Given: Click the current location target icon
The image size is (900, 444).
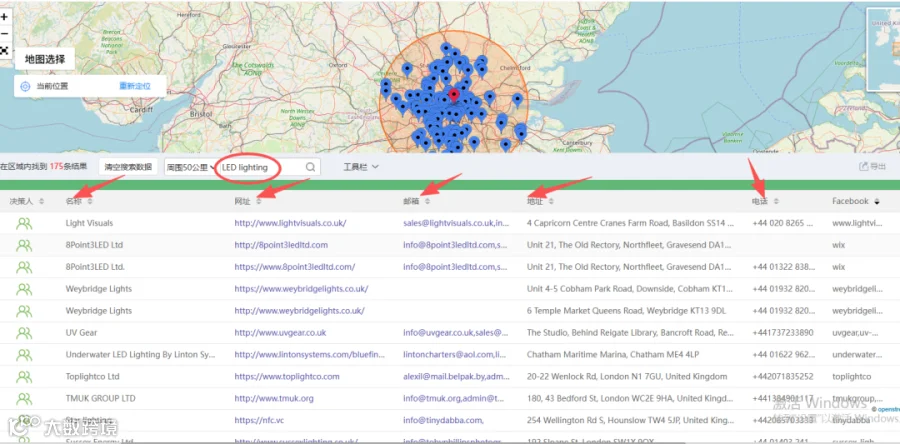Looking at the screenshot, I should 25,86.
